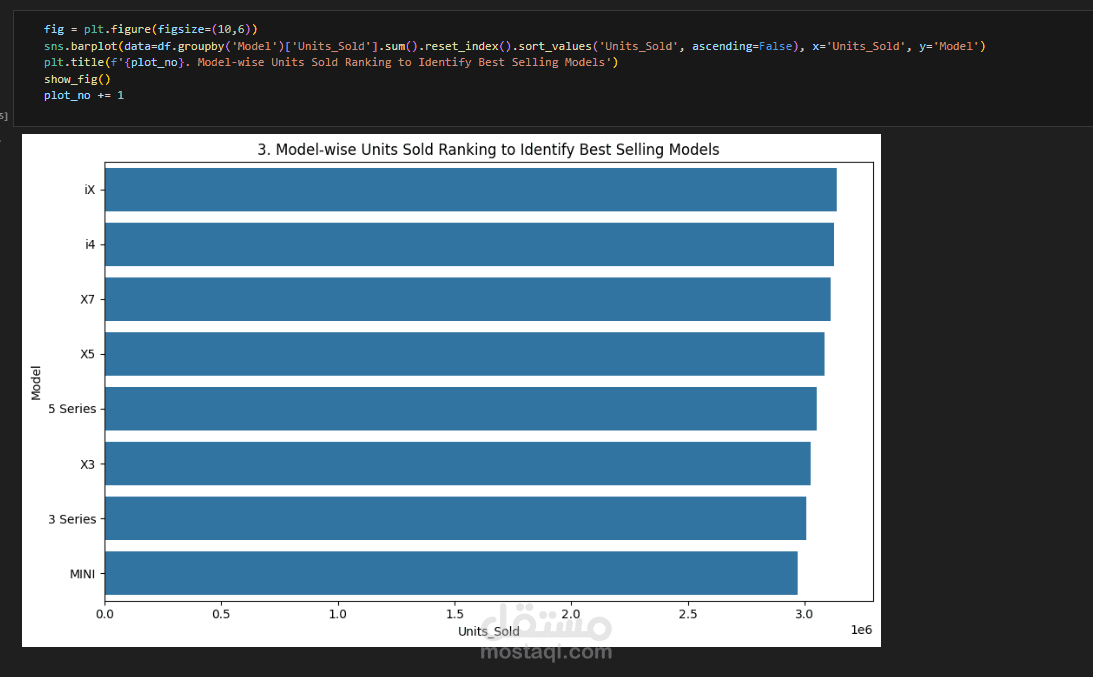Click the chart title text

(488, 150)
